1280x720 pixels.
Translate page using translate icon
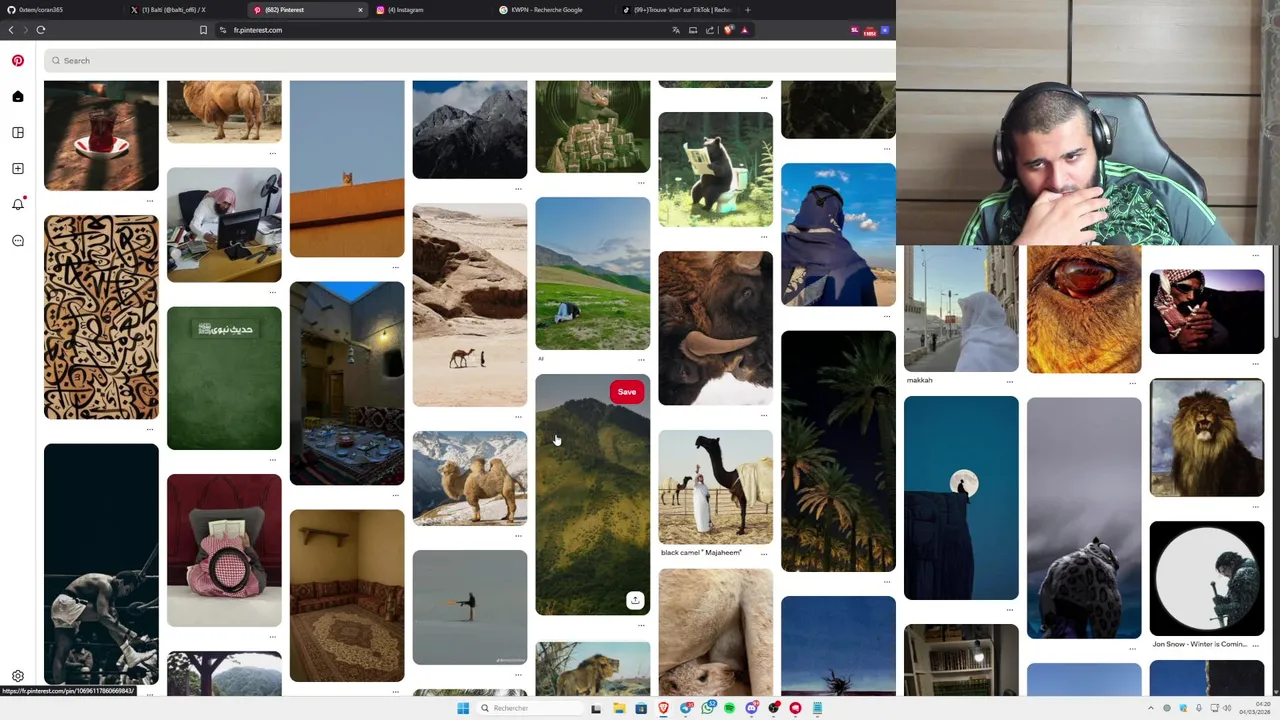click(676, 30)
